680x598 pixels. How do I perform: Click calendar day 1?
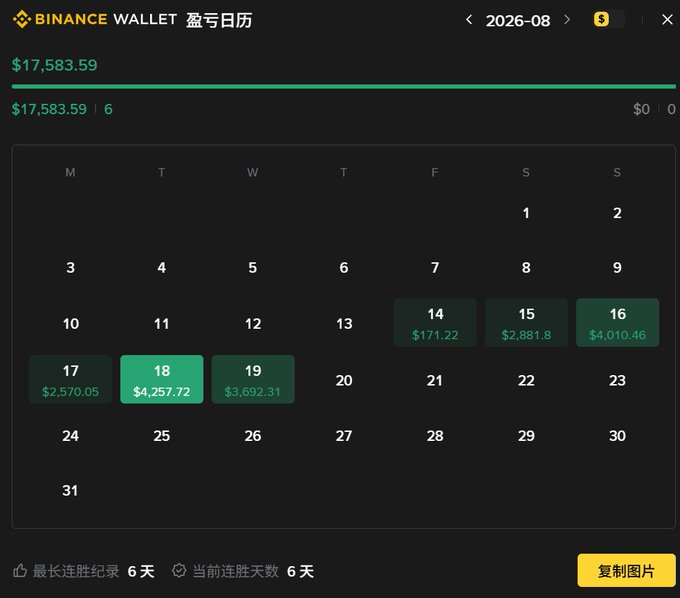click(526, 213)
